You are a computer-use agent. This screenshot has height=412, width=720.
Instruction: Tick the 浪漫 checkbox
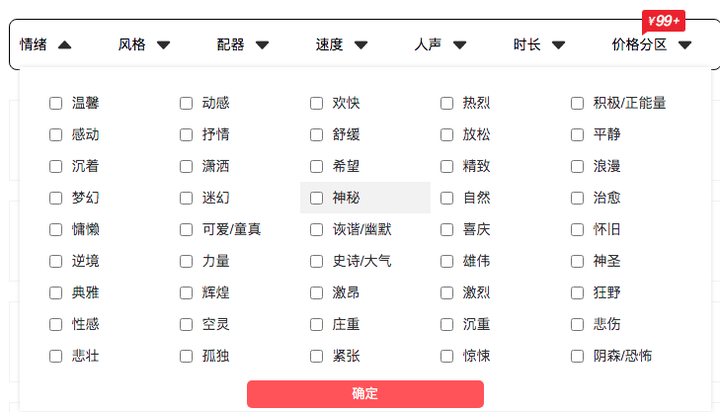(x=578, y=166)
